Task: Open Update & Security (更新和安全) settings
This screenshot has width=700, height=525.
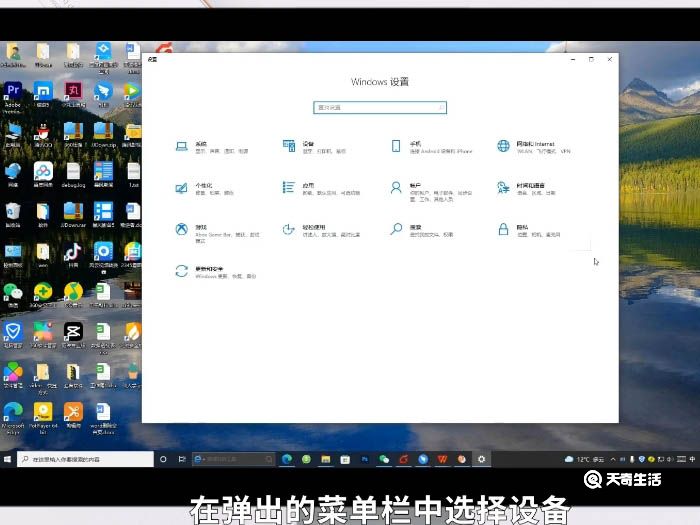Action: [216, 272]
